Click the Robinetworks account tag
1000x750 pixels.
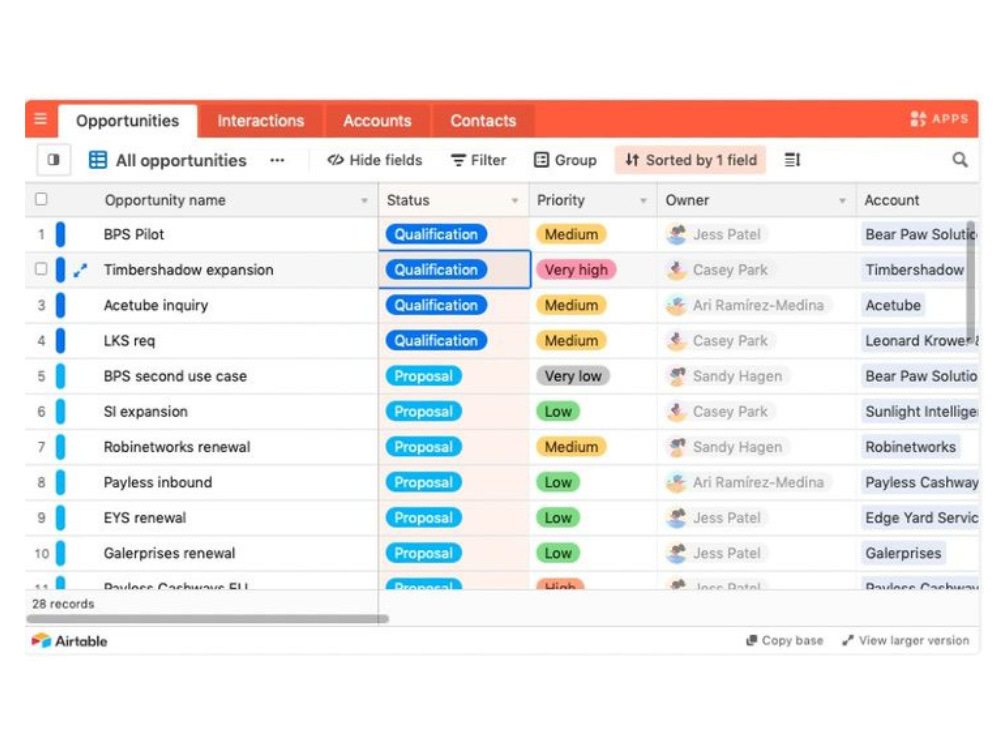pos(911,447)
